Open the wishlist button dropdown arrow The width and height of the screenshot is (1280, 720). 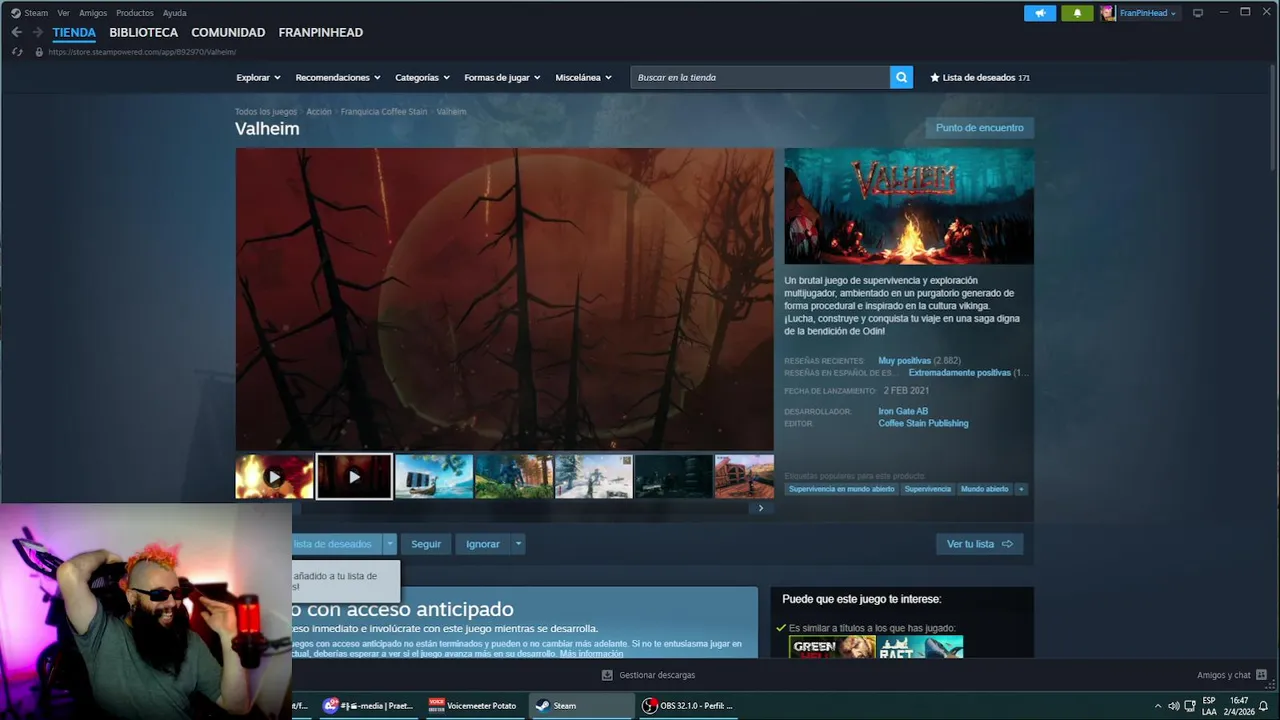coord(390,544)
